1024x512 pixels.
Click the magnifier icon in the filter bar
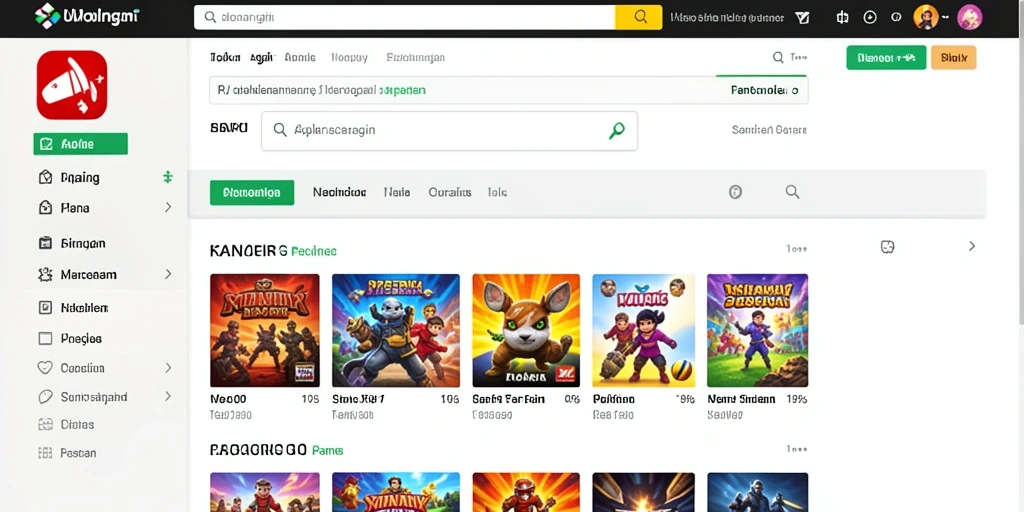pos(792,192)
